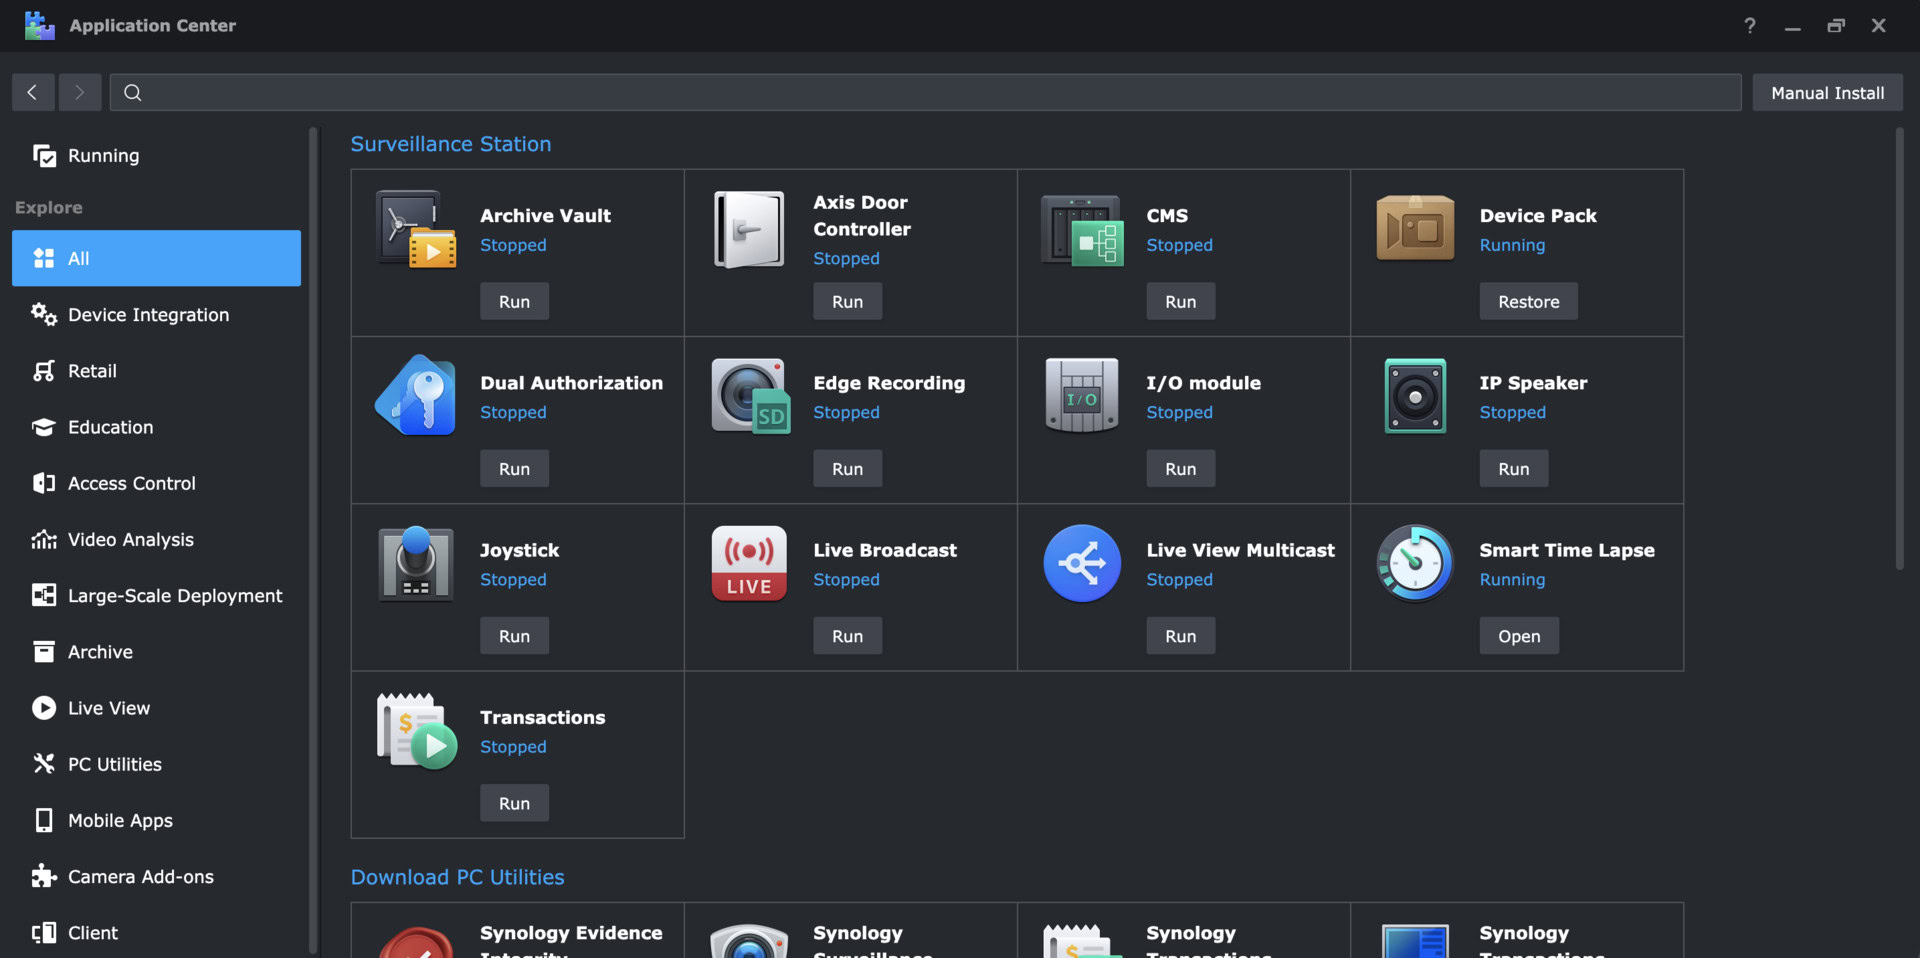Open help with the question mark
This screenshot has width=1920, height=958.
[x=1750, y=26]
